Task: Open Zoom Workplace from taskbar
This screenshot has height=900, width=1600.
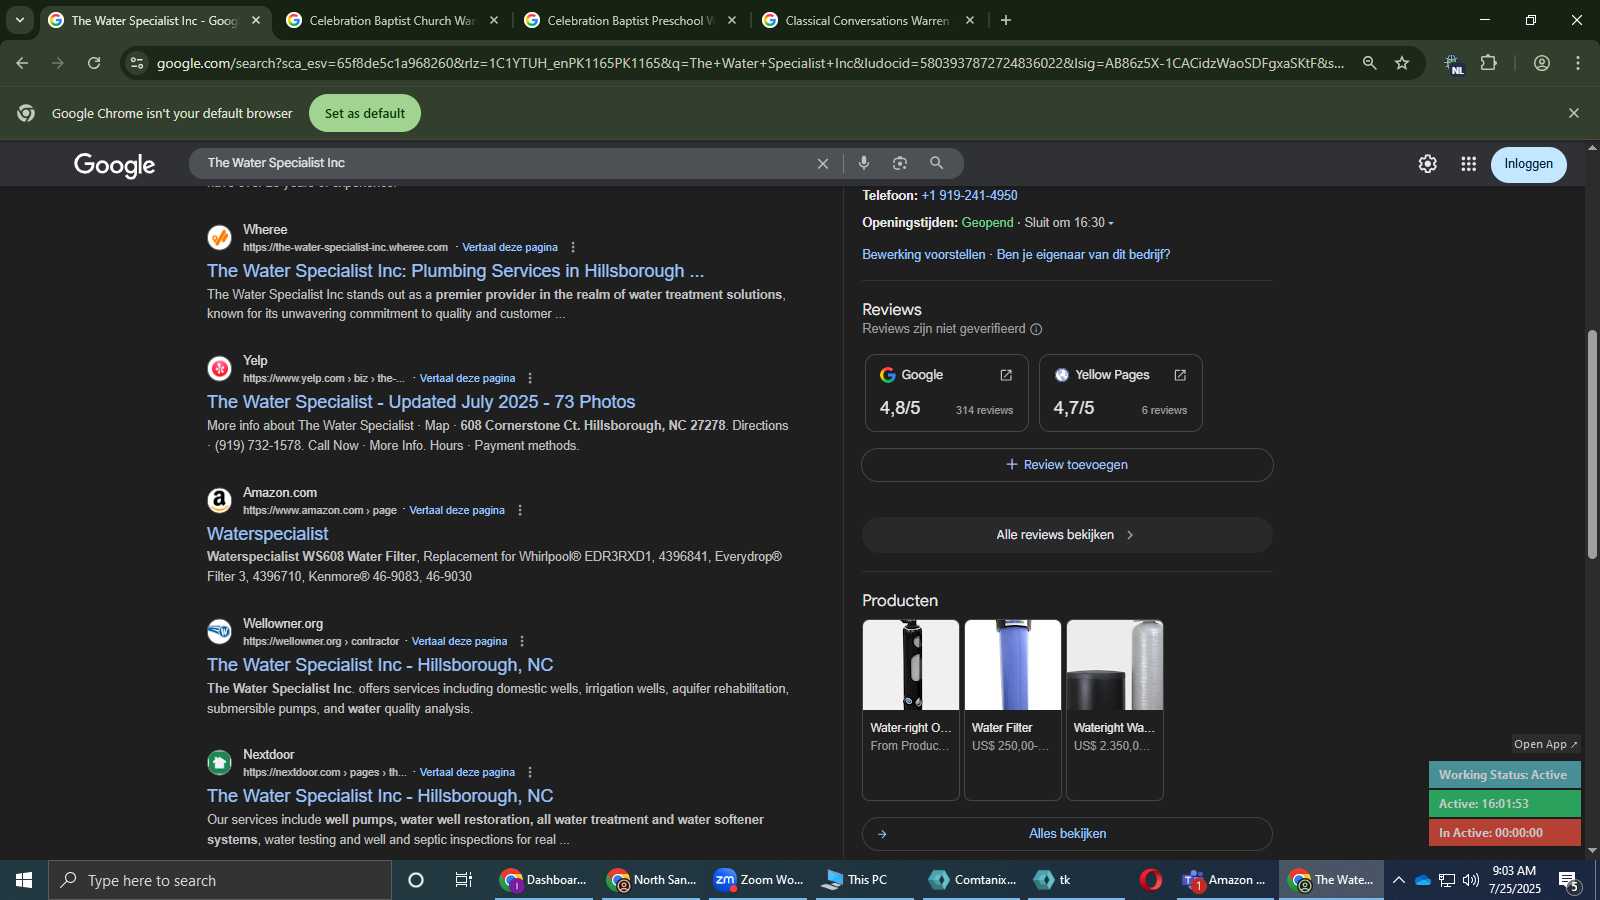Action: (758, 880)
